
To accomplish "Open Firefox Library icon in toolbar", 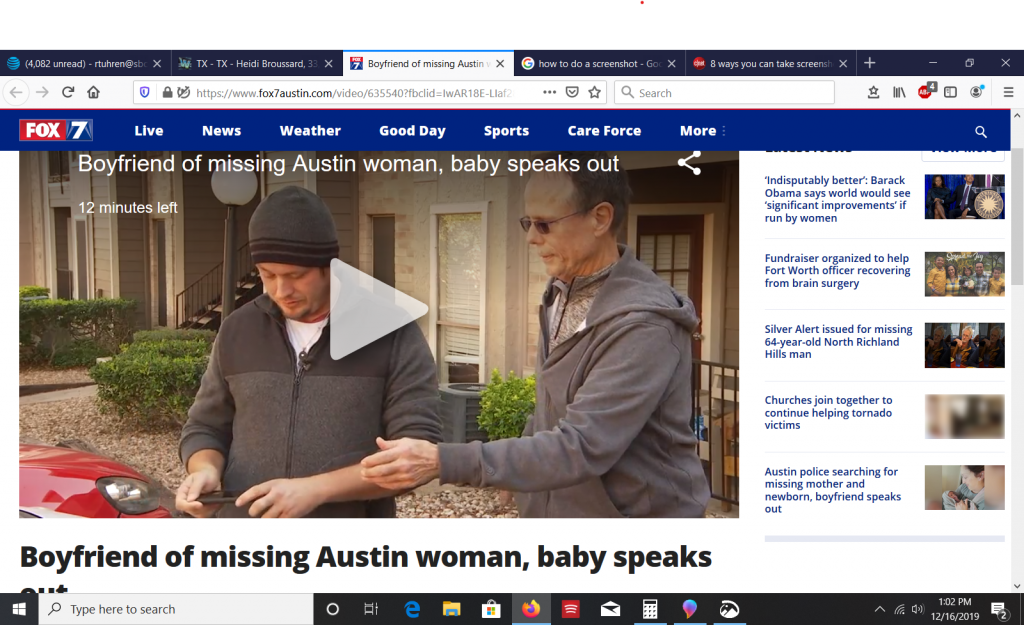I will 899,92.
